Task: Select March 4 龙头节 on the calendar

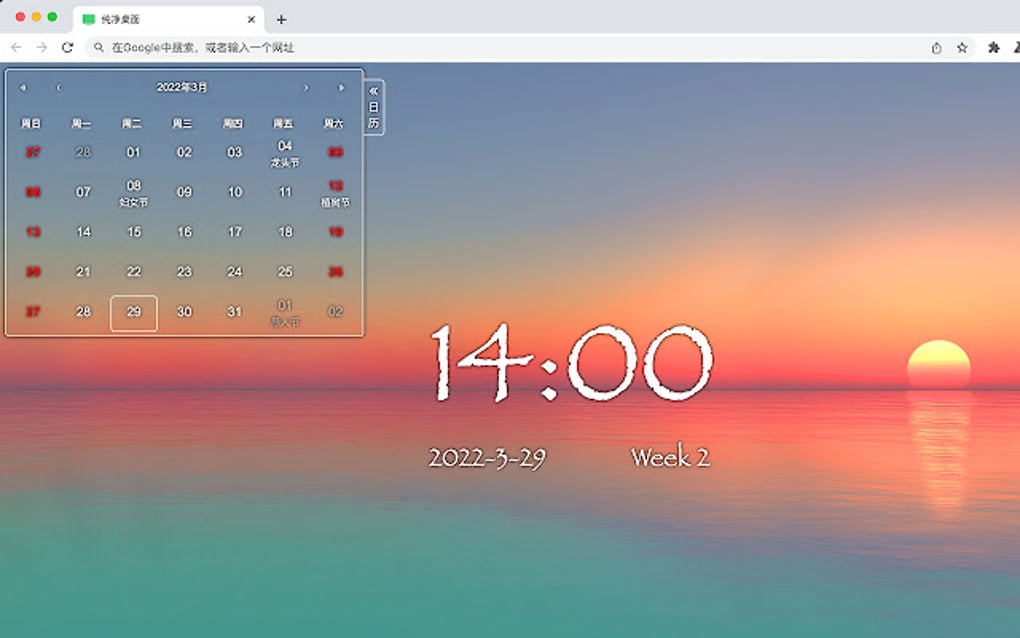Action: 284,152
